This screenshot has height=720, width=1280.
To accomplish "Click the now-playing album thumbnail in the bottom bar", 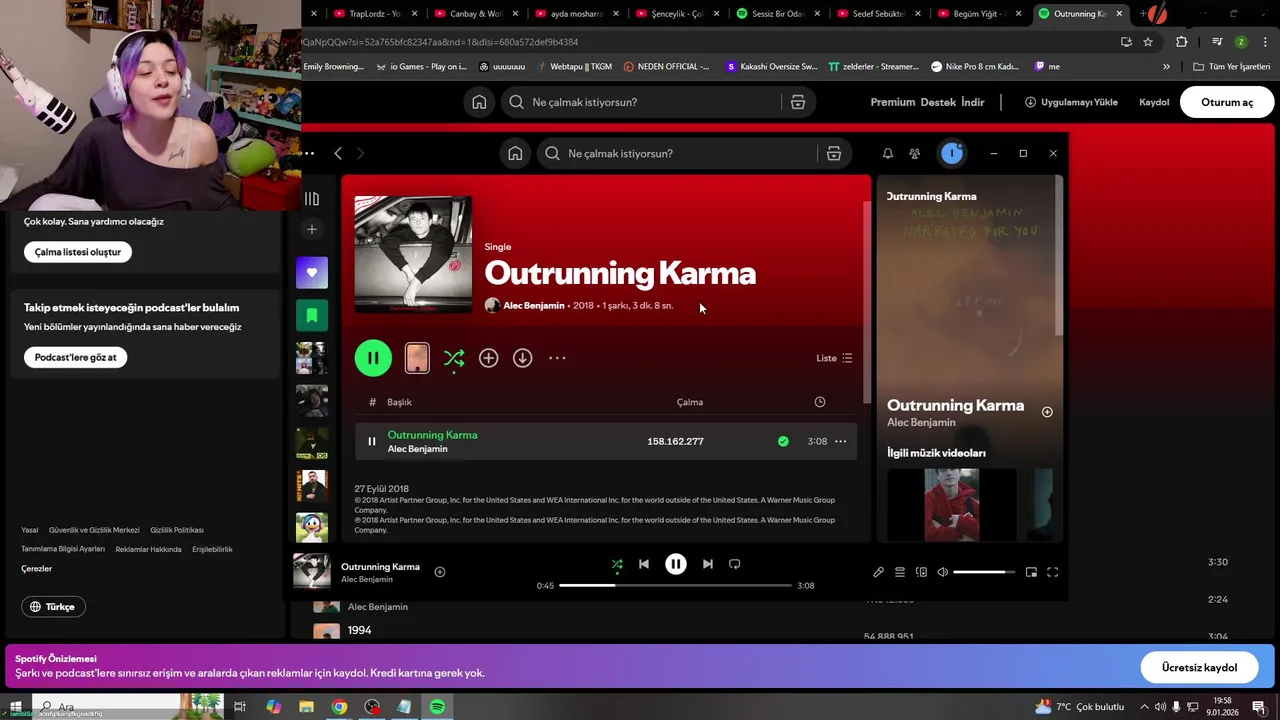I will pyautogui.click(x=312, y=572).
